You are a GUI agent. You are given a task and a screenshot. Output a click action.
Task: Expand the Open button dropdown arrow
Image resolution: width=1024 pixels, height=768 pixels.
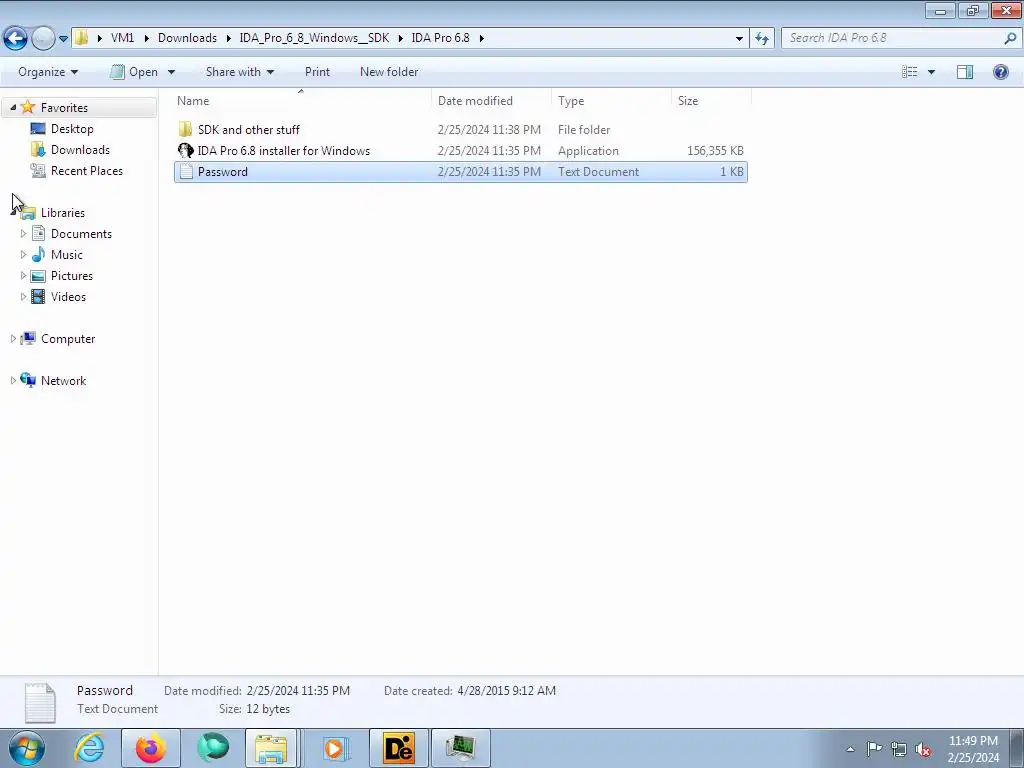[x=171, y=72]
